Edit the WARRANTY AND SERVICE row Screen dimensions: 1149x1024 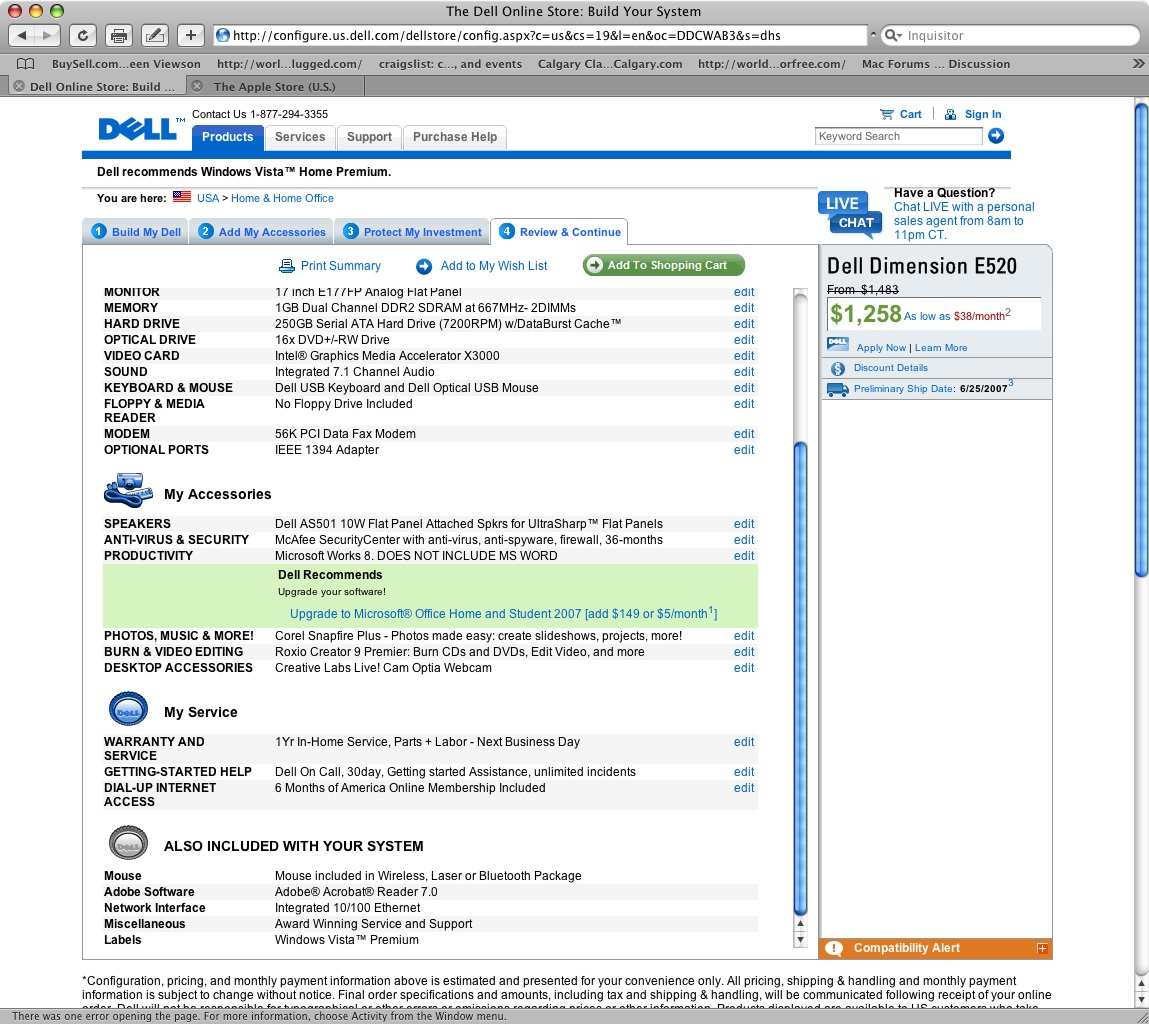click(744, 742)
